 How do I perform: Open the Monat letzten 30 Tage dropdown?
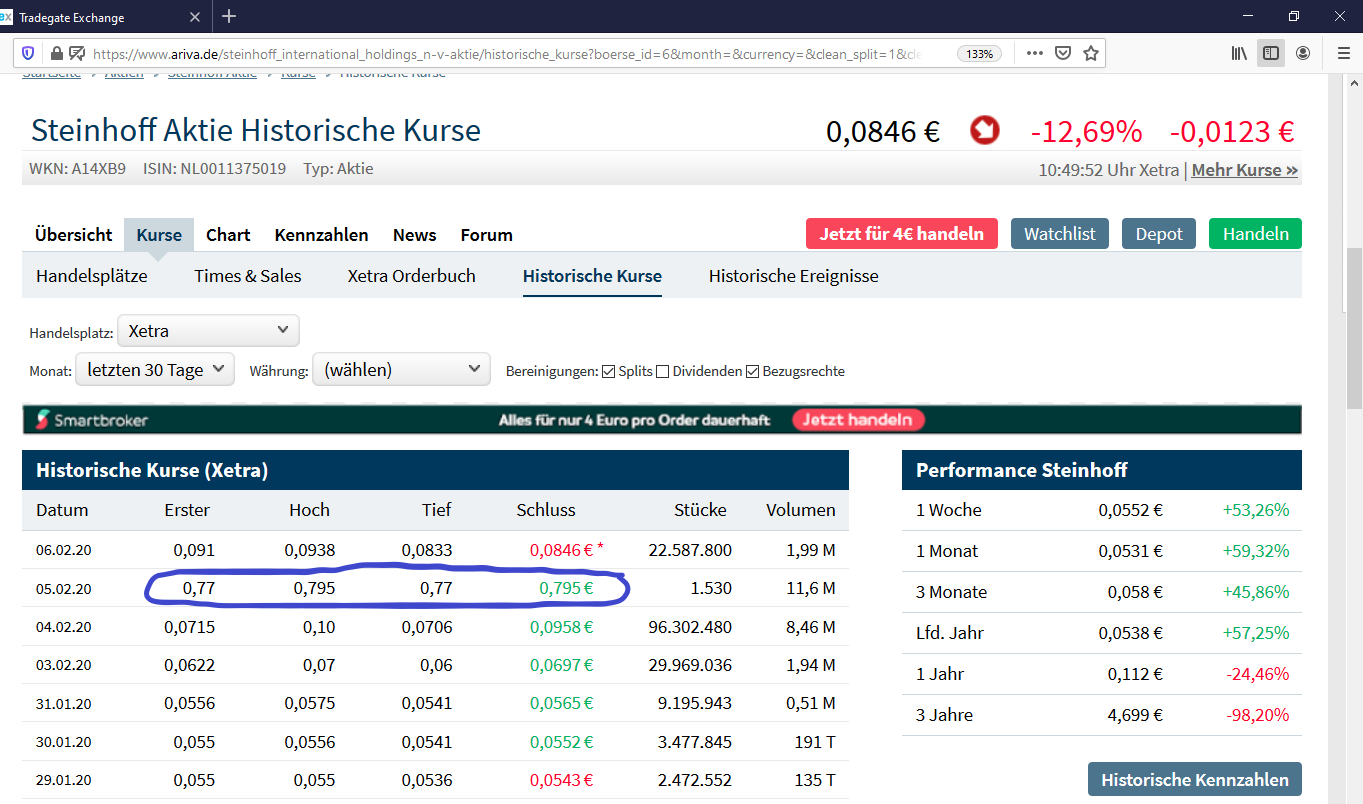[155, 370]
